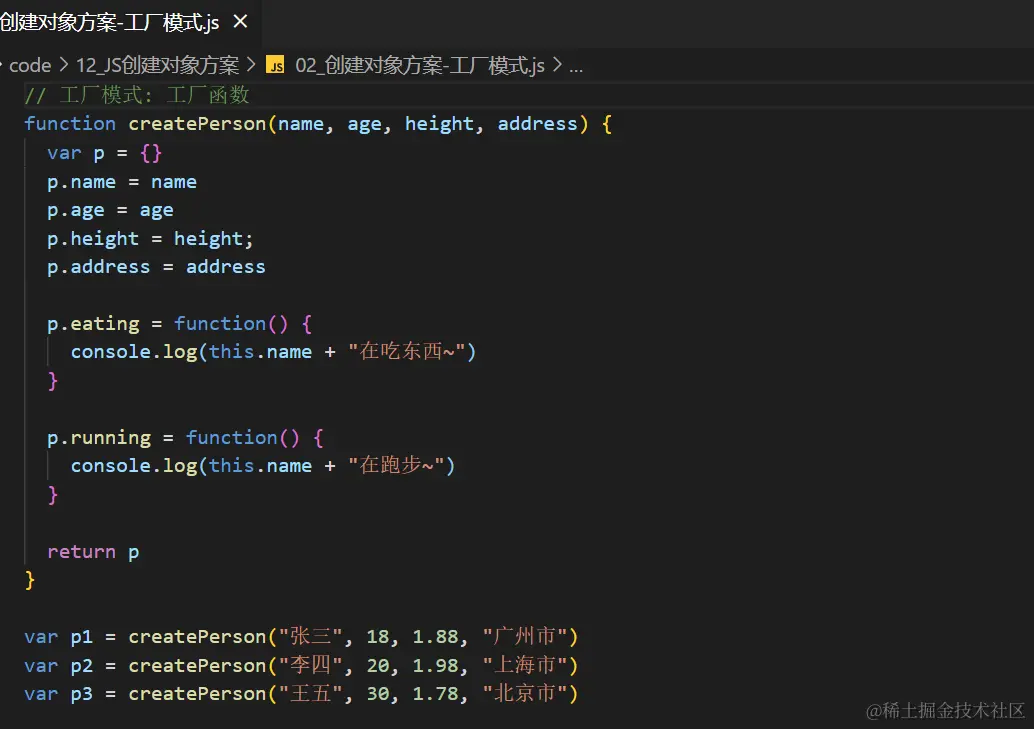Click the JS file icon in breadcrumb
The image size is (1034, 729).
point(275,66)
